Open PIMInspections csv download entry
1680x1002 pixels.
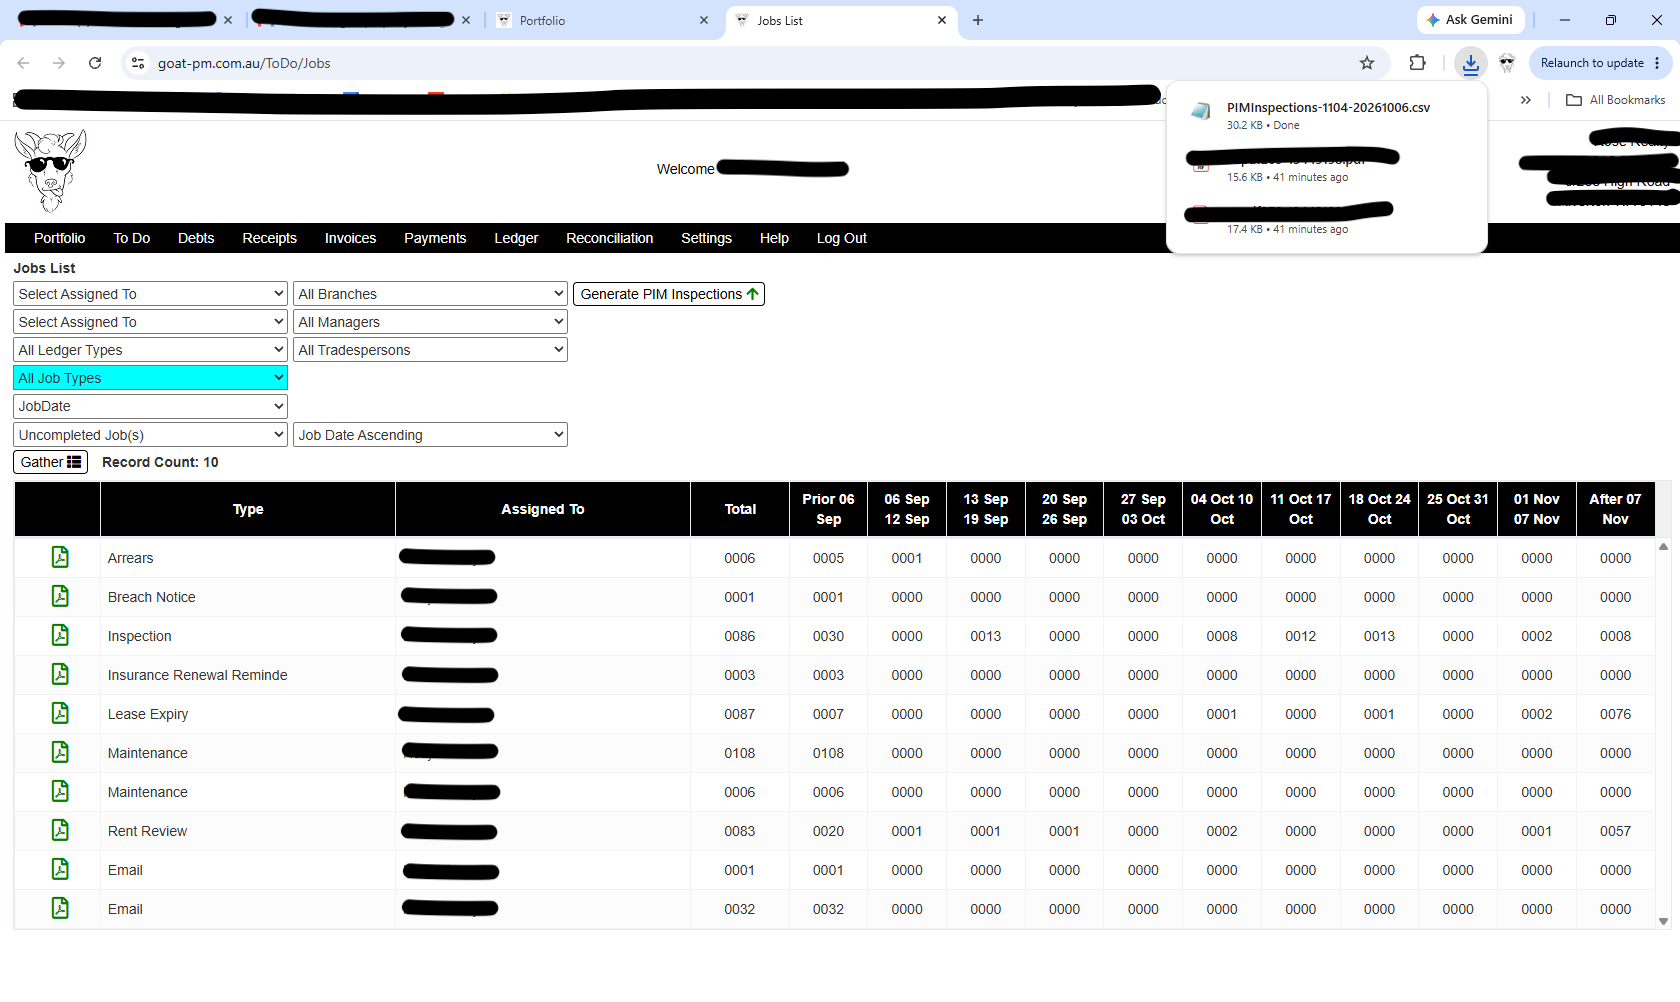click(1326, 115)
